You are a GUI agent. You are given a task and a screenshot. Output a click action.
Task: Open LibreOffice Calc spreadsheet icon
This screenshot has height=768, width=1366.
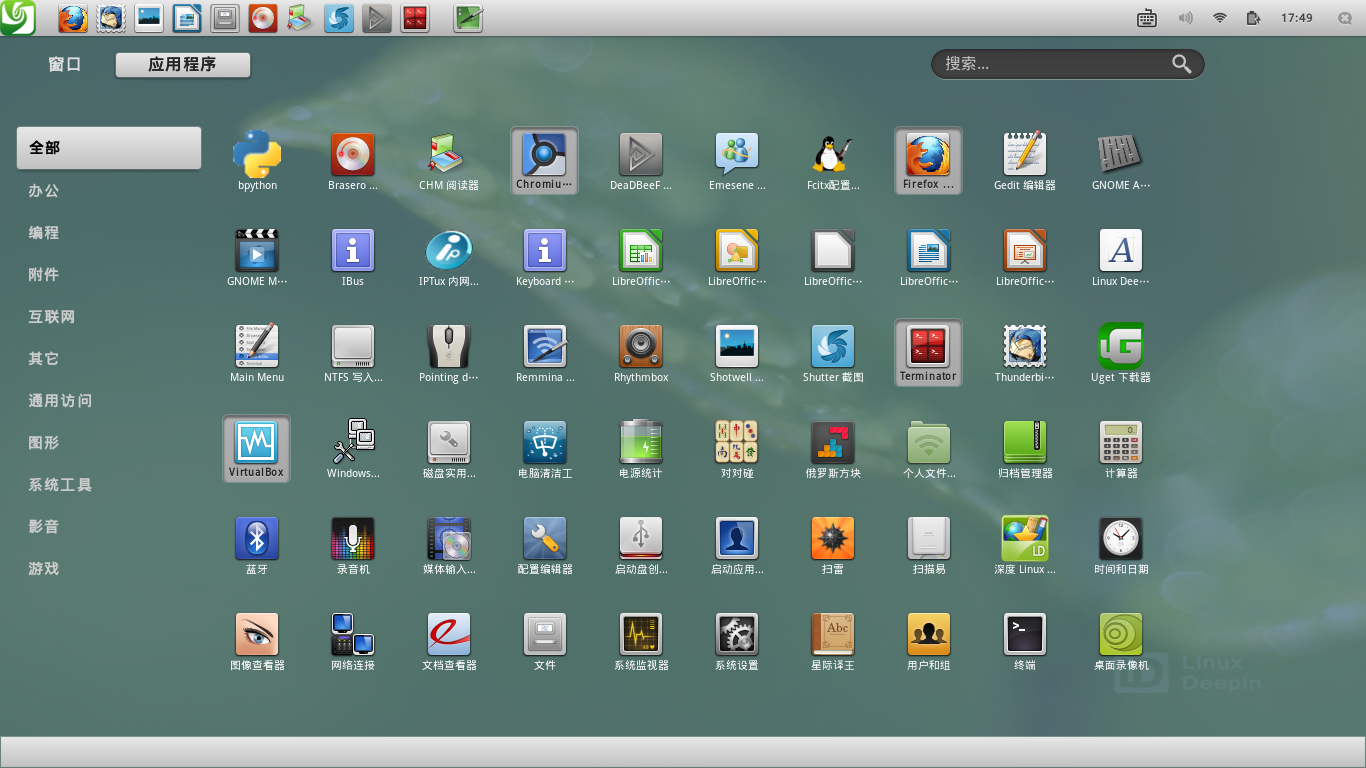pyautogui.click(x=641, y=258)
